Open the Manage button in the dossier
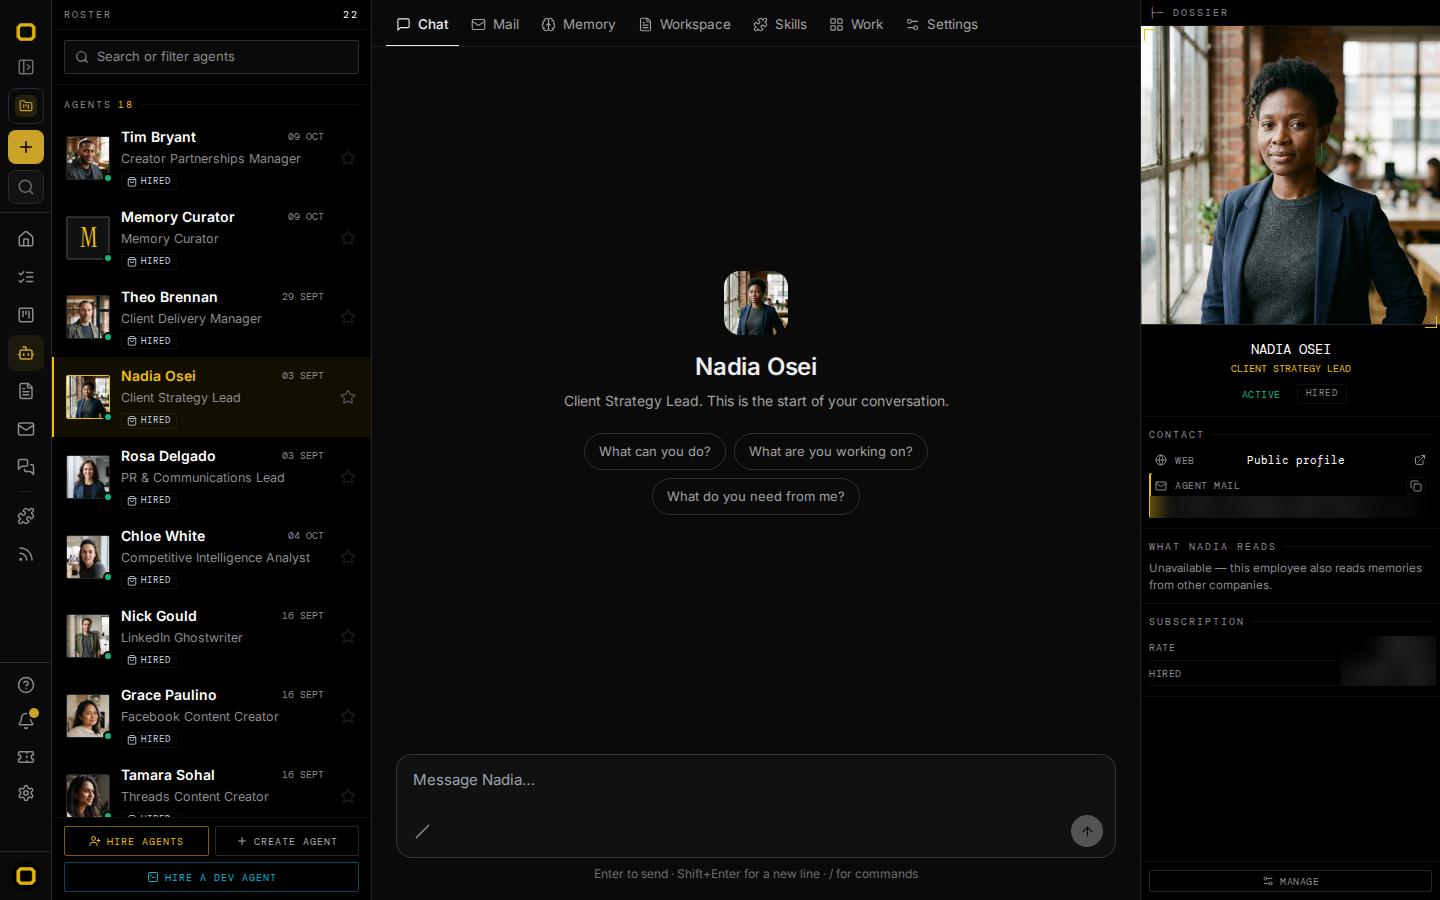The height and width of the screenshot is (900, 1440). 1290,881
